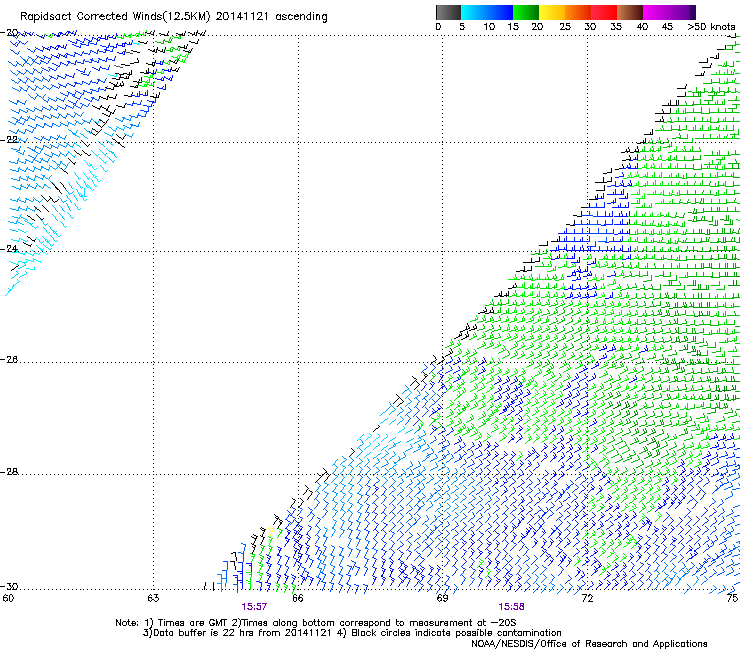Click the "-22" latitude axis label
The height and width of the screenshot is (650, 740).
9,140
